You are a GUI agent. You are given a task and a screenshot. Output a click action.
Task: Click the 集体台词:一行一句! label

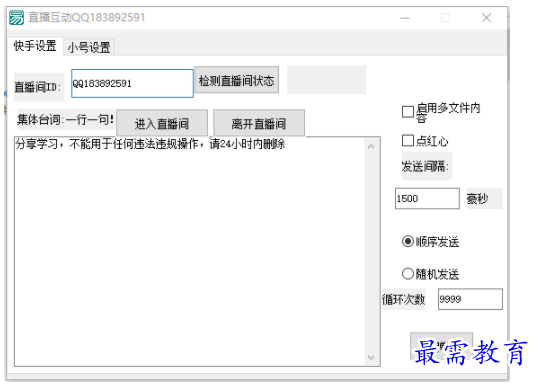point(65,120)
